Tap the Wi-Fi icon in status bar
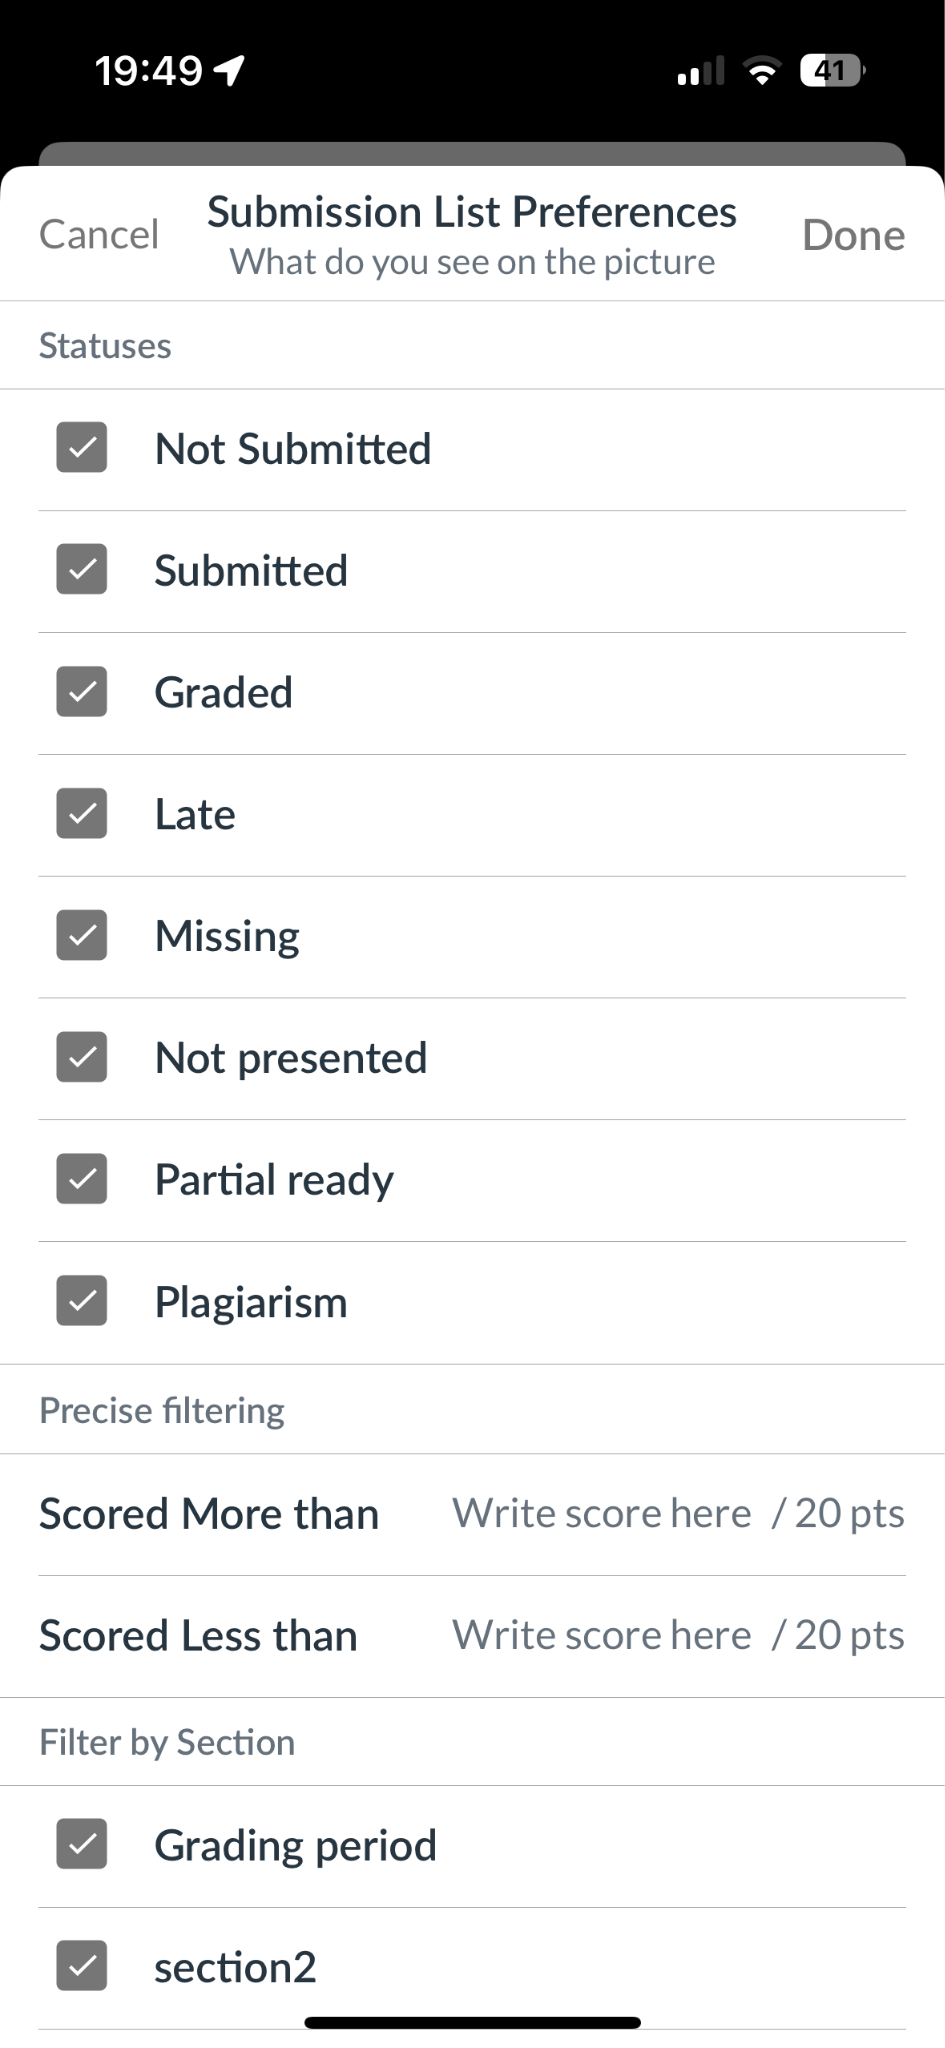This screenshot has width=945, height=2048. click(762, 71)
